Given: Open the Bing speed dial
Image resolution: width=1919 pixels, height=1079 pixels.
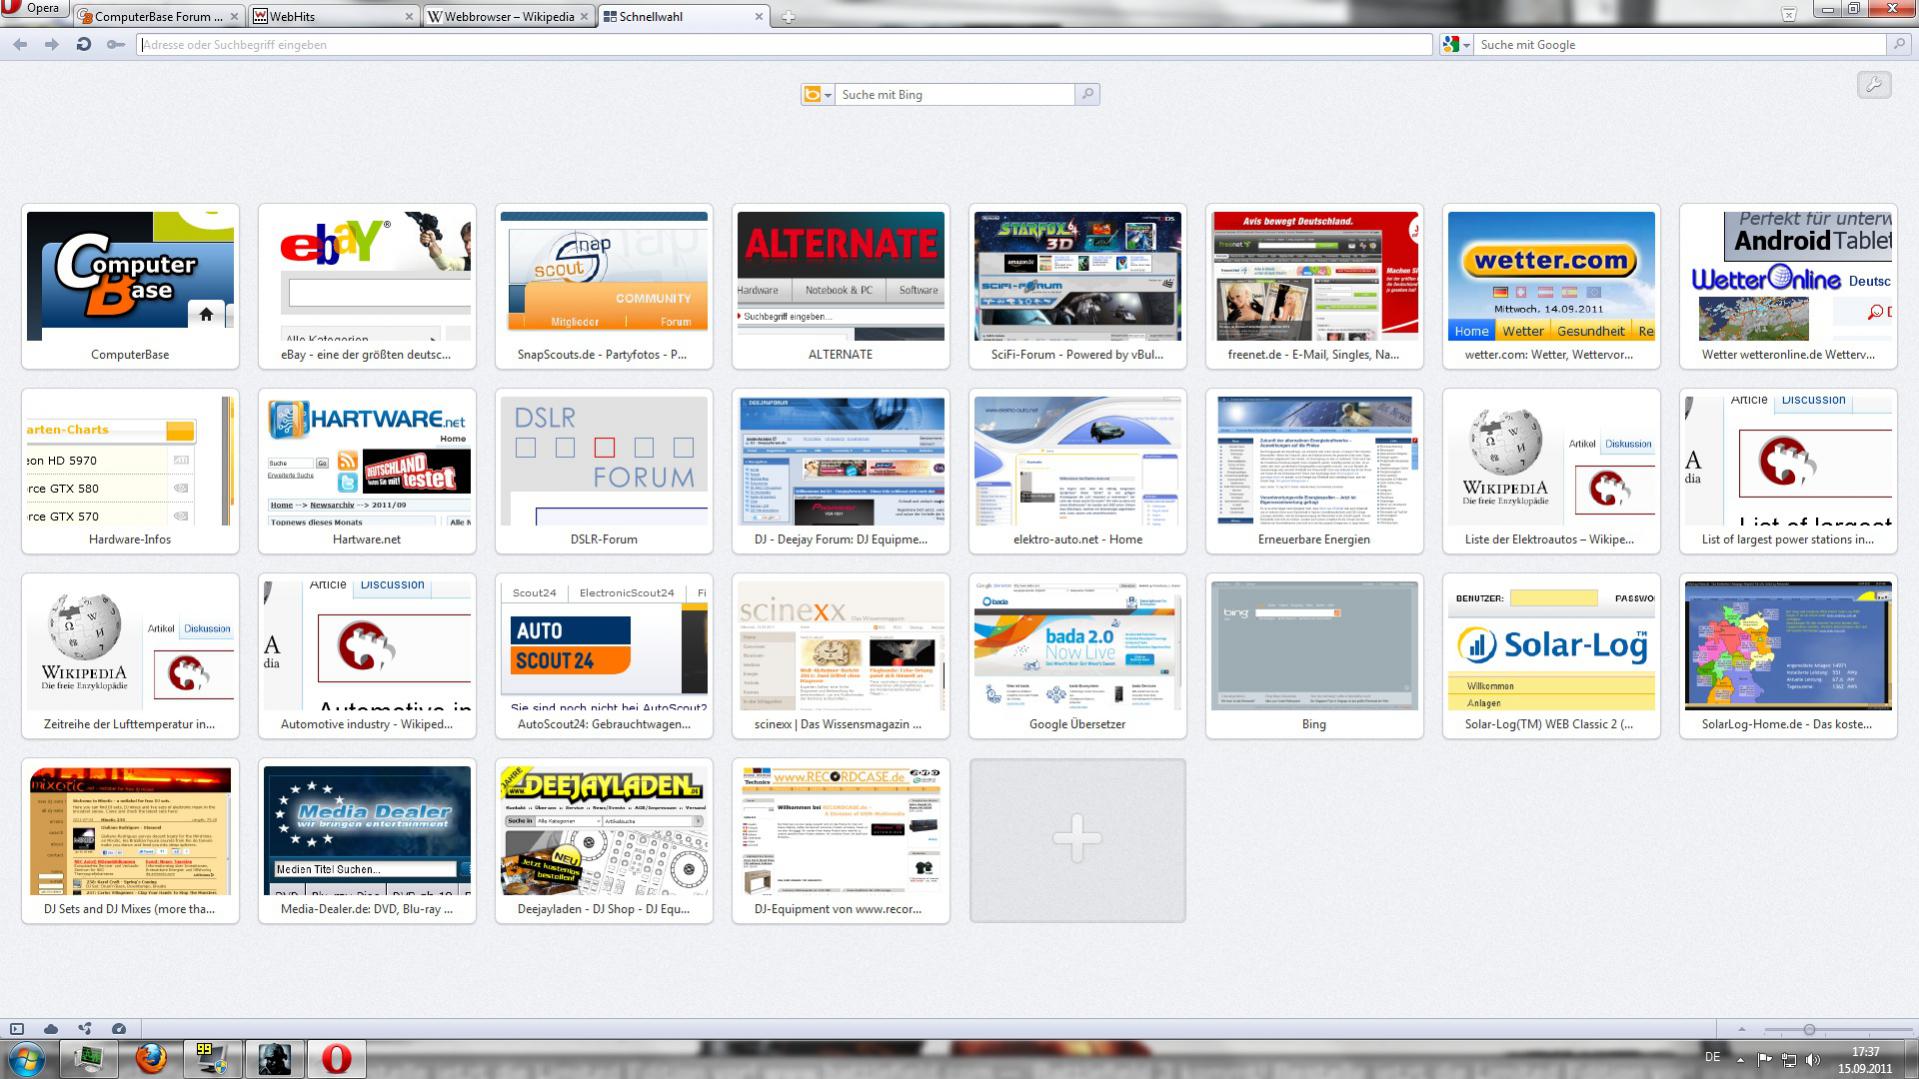Looking at the screenshot, I should click(1315, 657).
